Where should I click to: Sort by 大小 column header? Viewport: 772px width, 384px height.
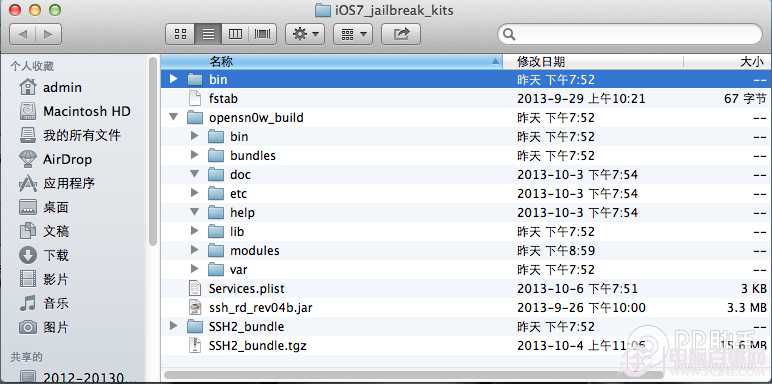(x=728, y=62)
